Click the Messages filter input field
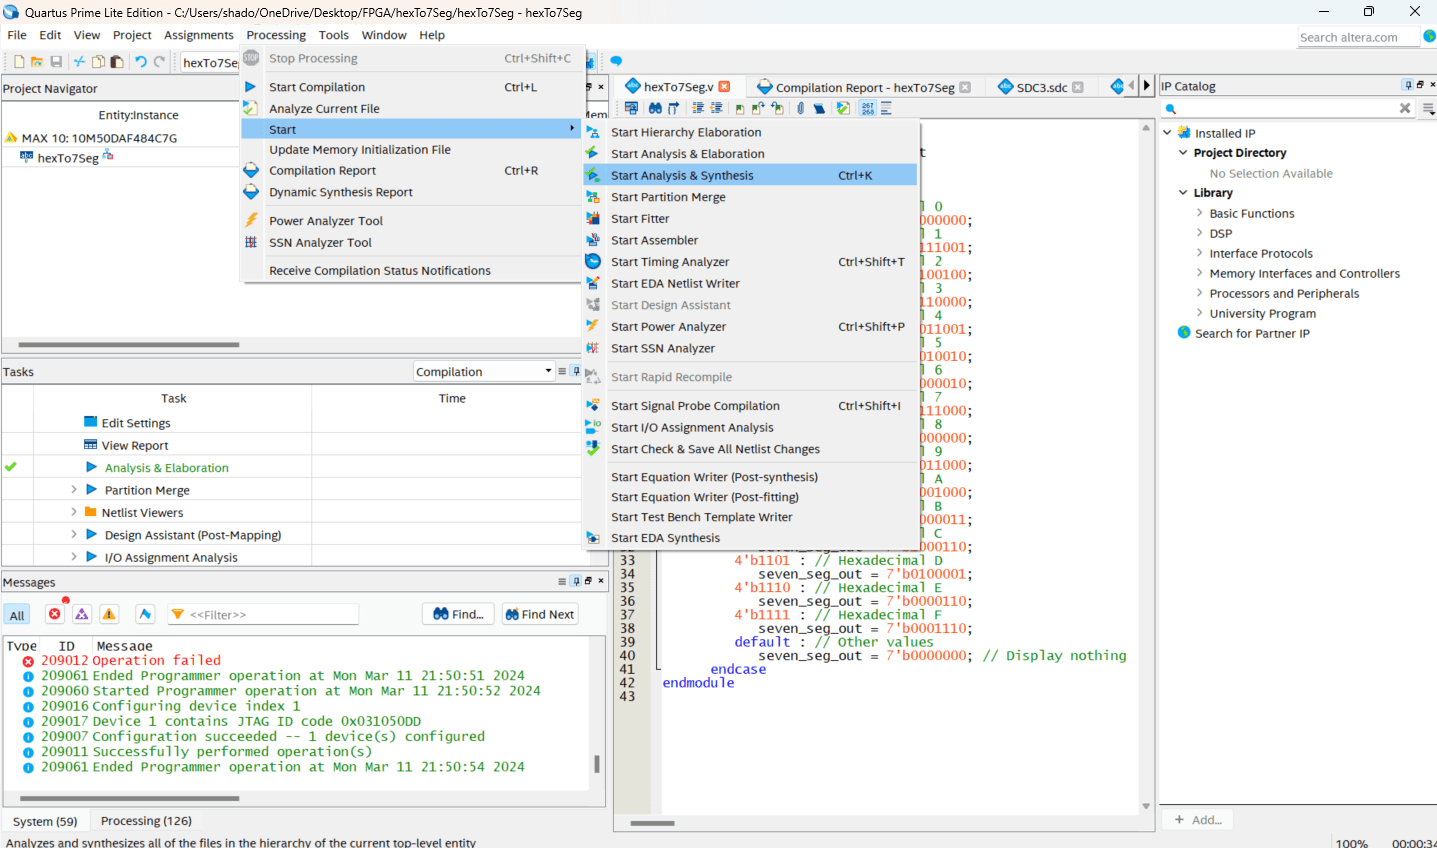1437x848 pixels. point(263,614)
